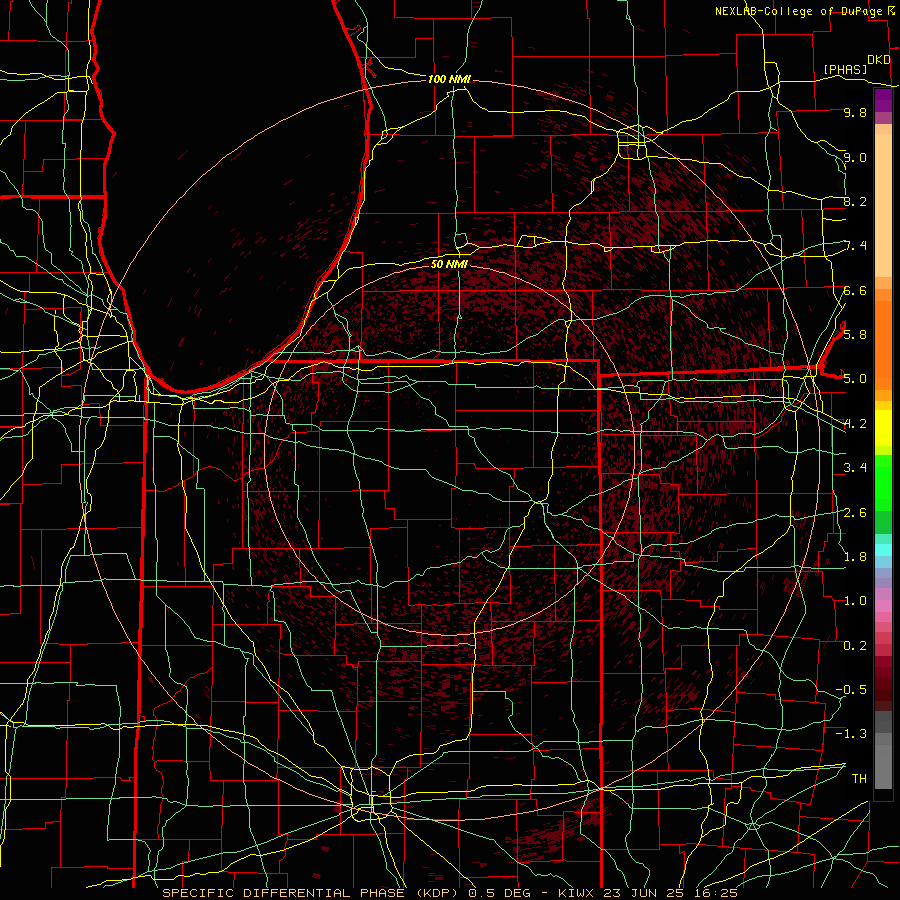The width and height of the screenshot is (900, 900).
Task: Click the 100 NMI range ring label
Action: pyautogui.click(x=449, y=79)
